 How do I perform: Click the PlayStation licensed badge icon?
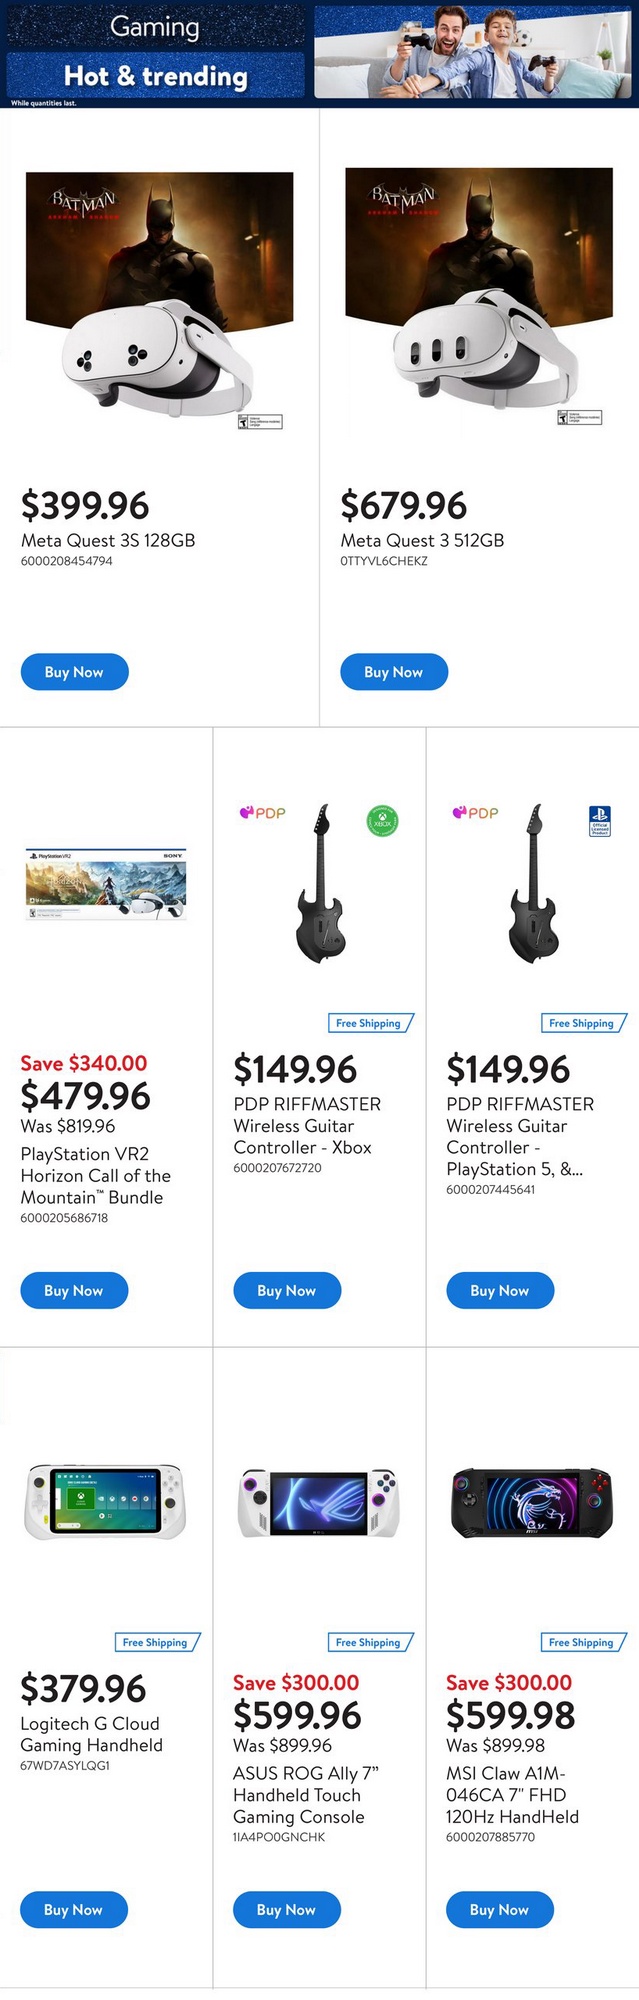pyautogui.click(x=599, y=821)
